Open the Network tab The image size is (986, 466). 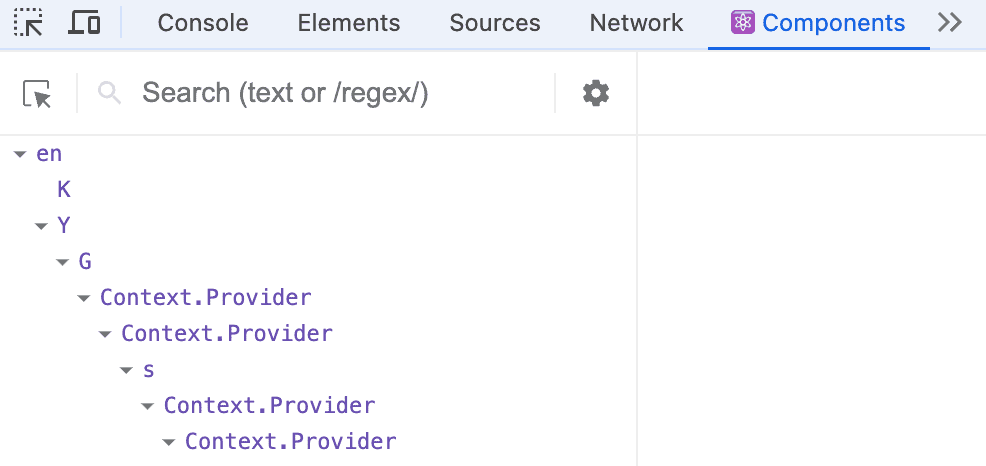point(636,23)
